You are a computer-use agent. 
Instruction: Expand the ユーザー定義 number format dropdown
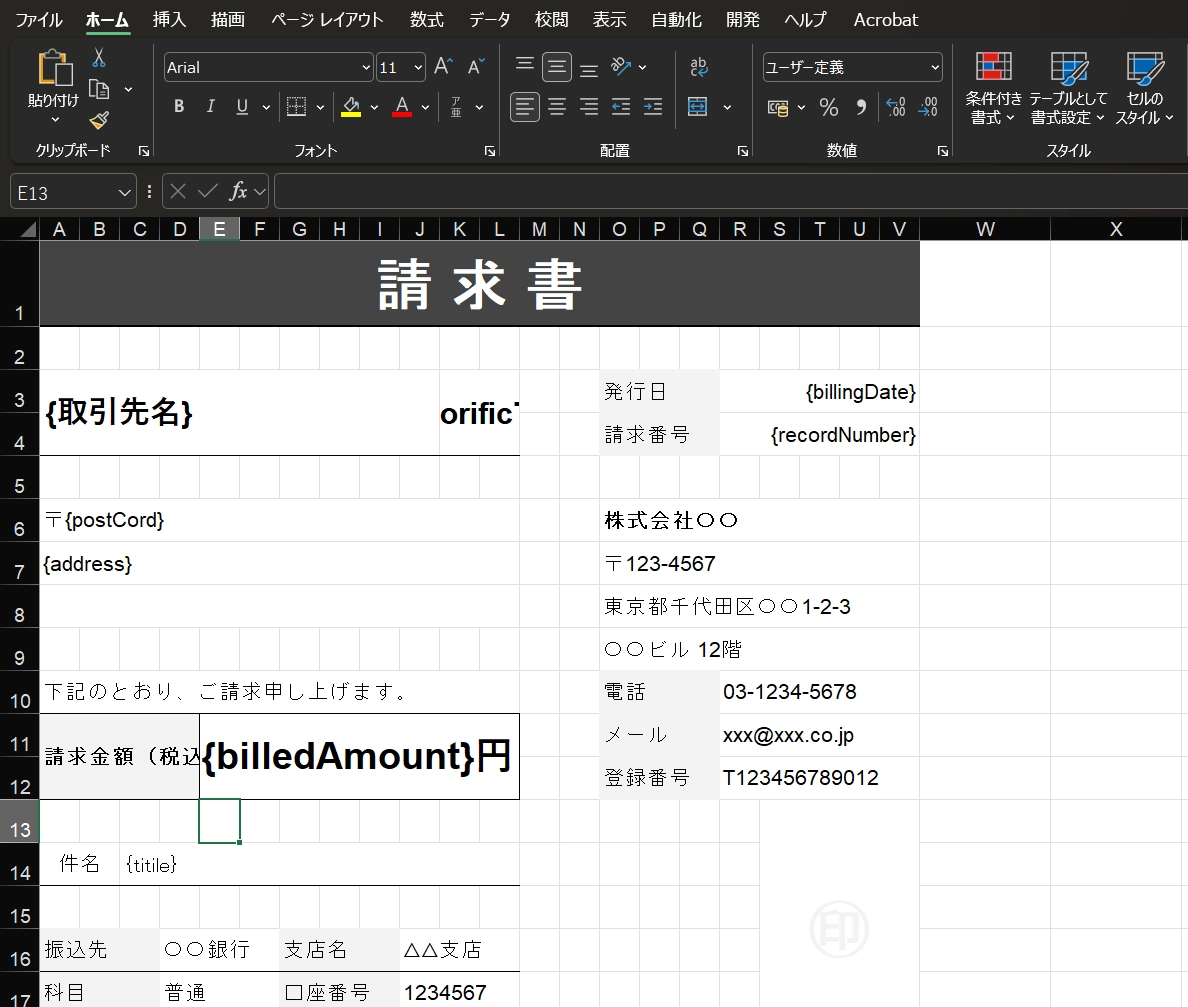(x=935, y=67)
